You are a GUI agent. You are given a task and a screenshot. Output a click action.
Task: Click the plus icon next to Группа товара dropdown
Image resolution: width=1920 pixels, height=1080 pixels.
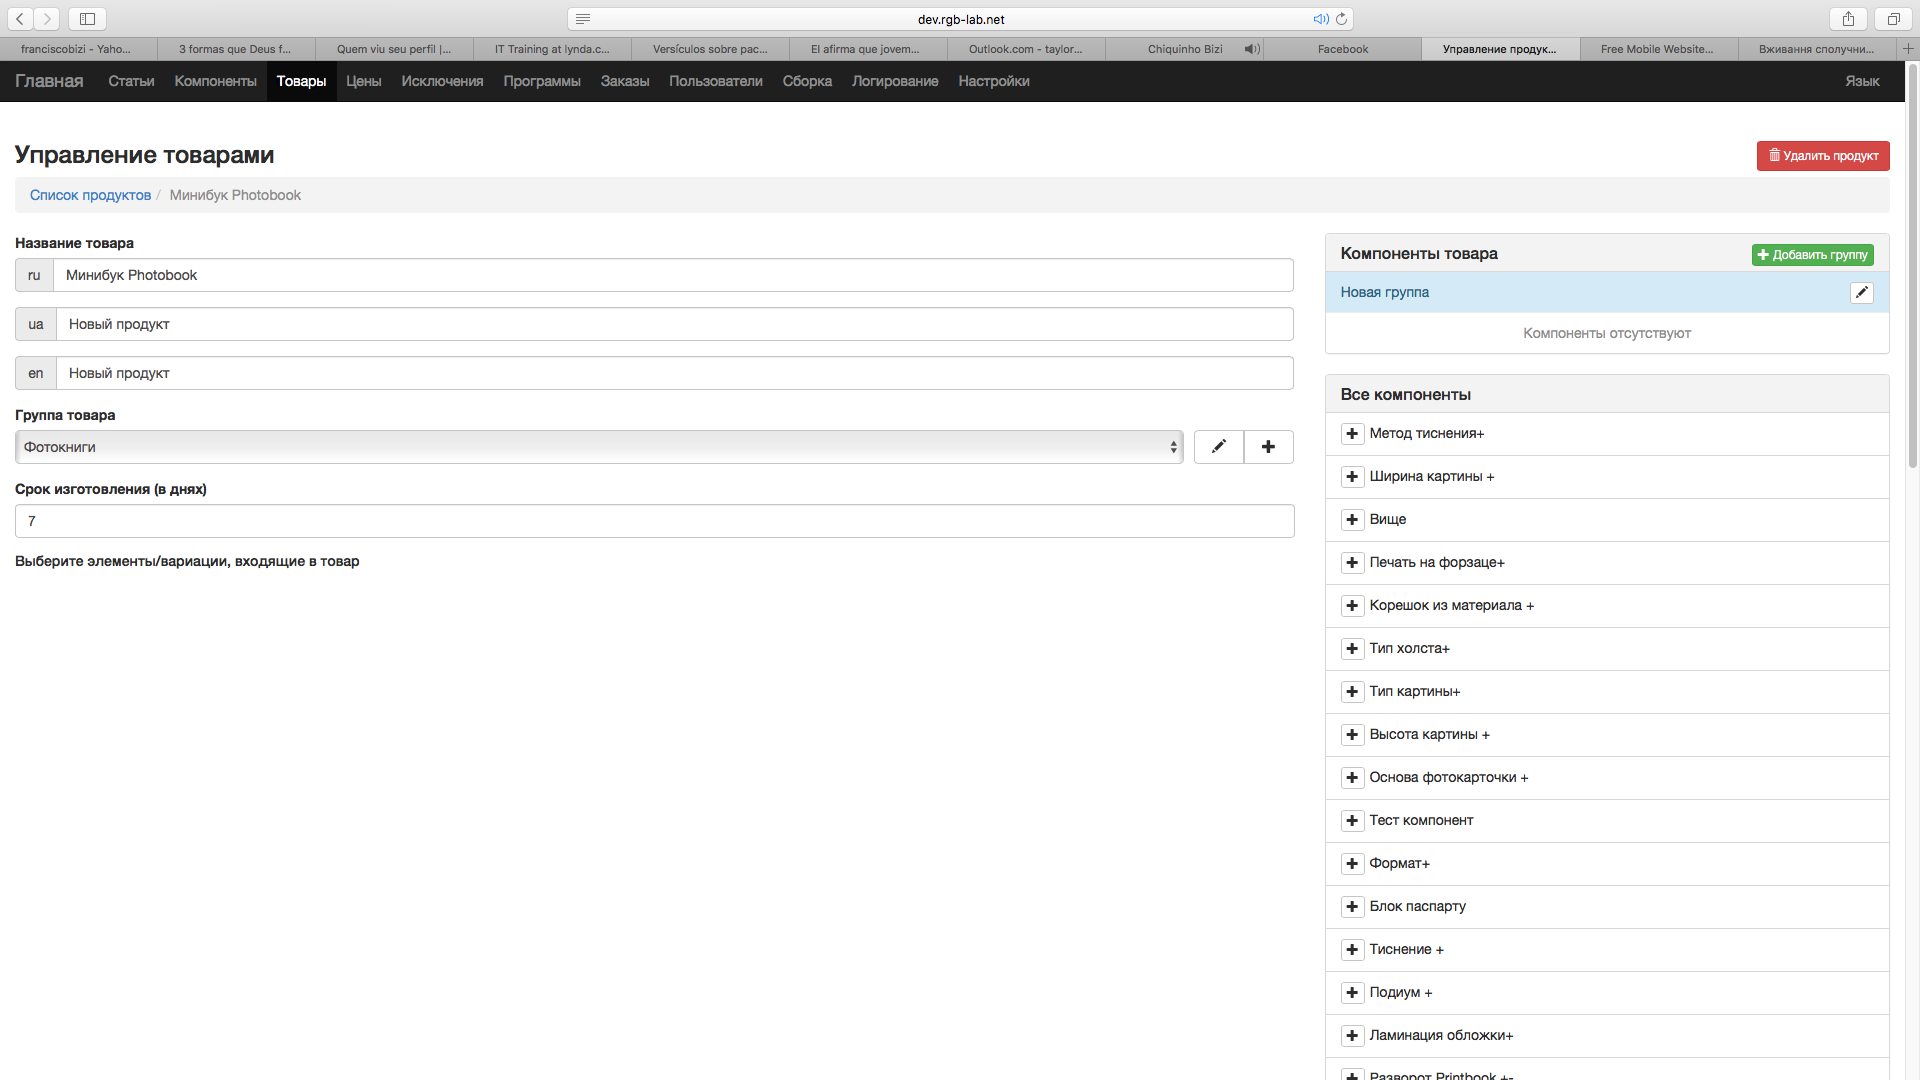pos(1268,447)
